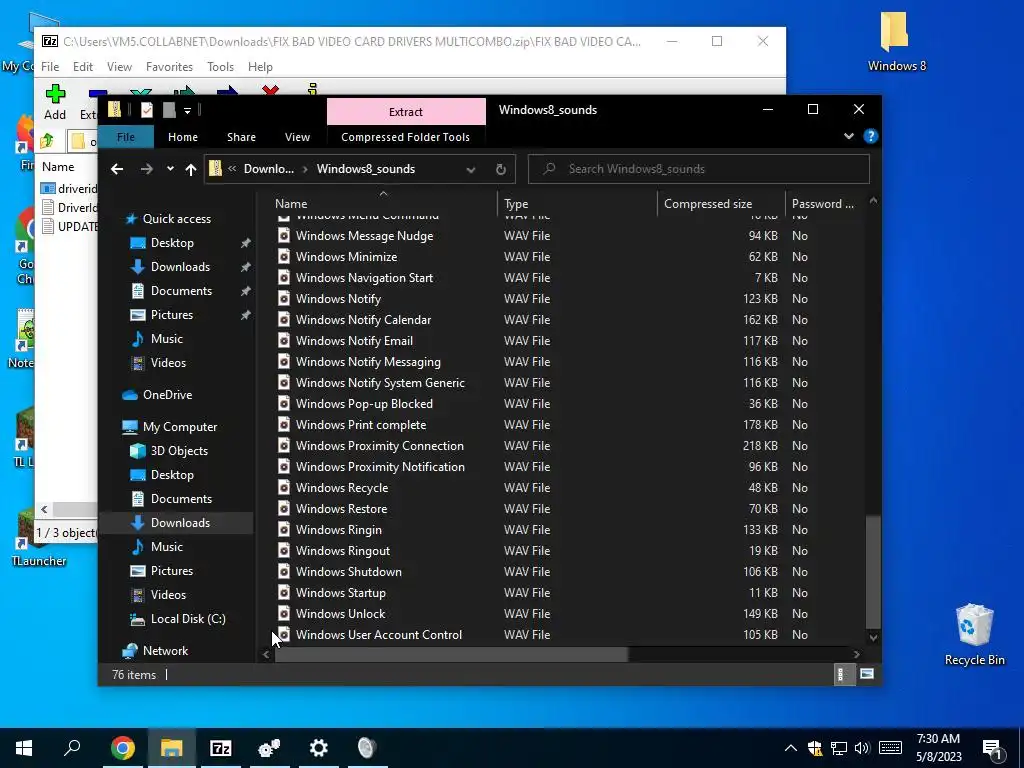Open Chrome from the taskbar

tap(122, 748)
